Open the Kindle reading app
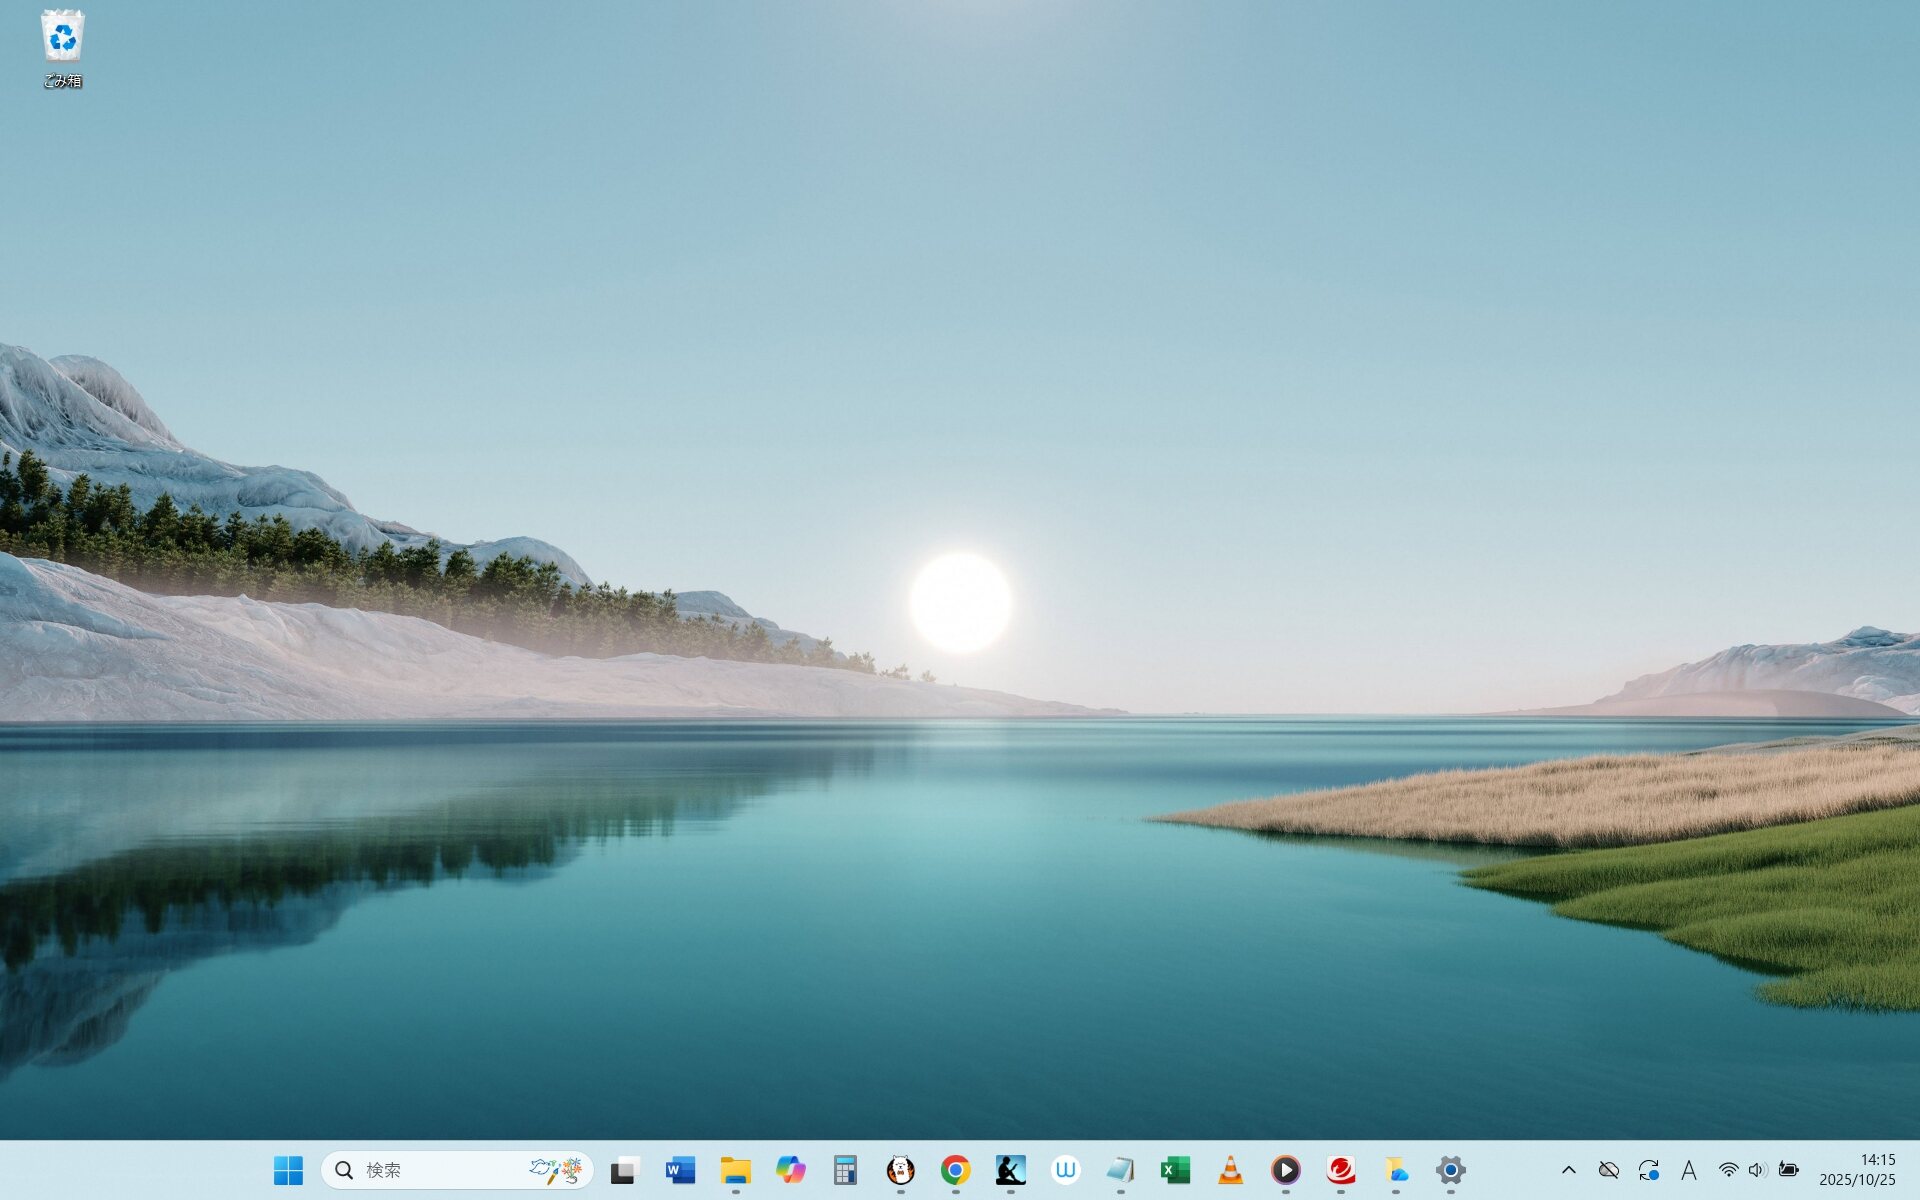This screenshot has width=1920, height=1200. coord(1010,1170)
